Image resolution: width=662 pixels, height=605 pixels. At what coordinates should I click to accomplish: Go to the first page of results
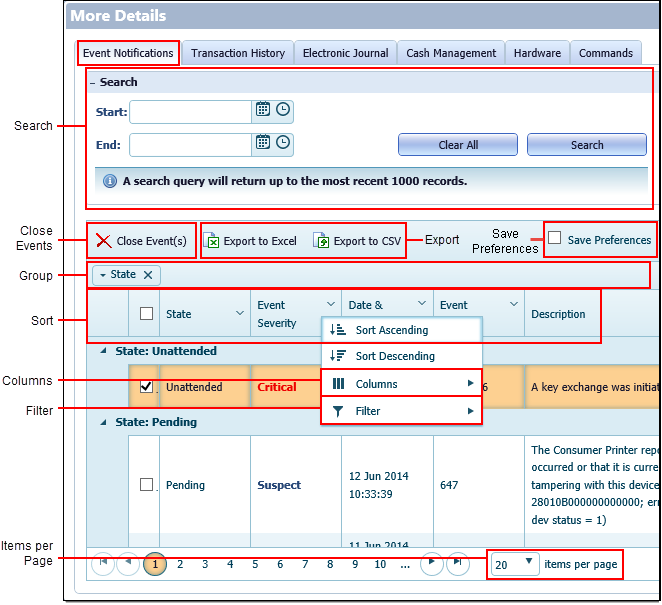pos(103,563)
